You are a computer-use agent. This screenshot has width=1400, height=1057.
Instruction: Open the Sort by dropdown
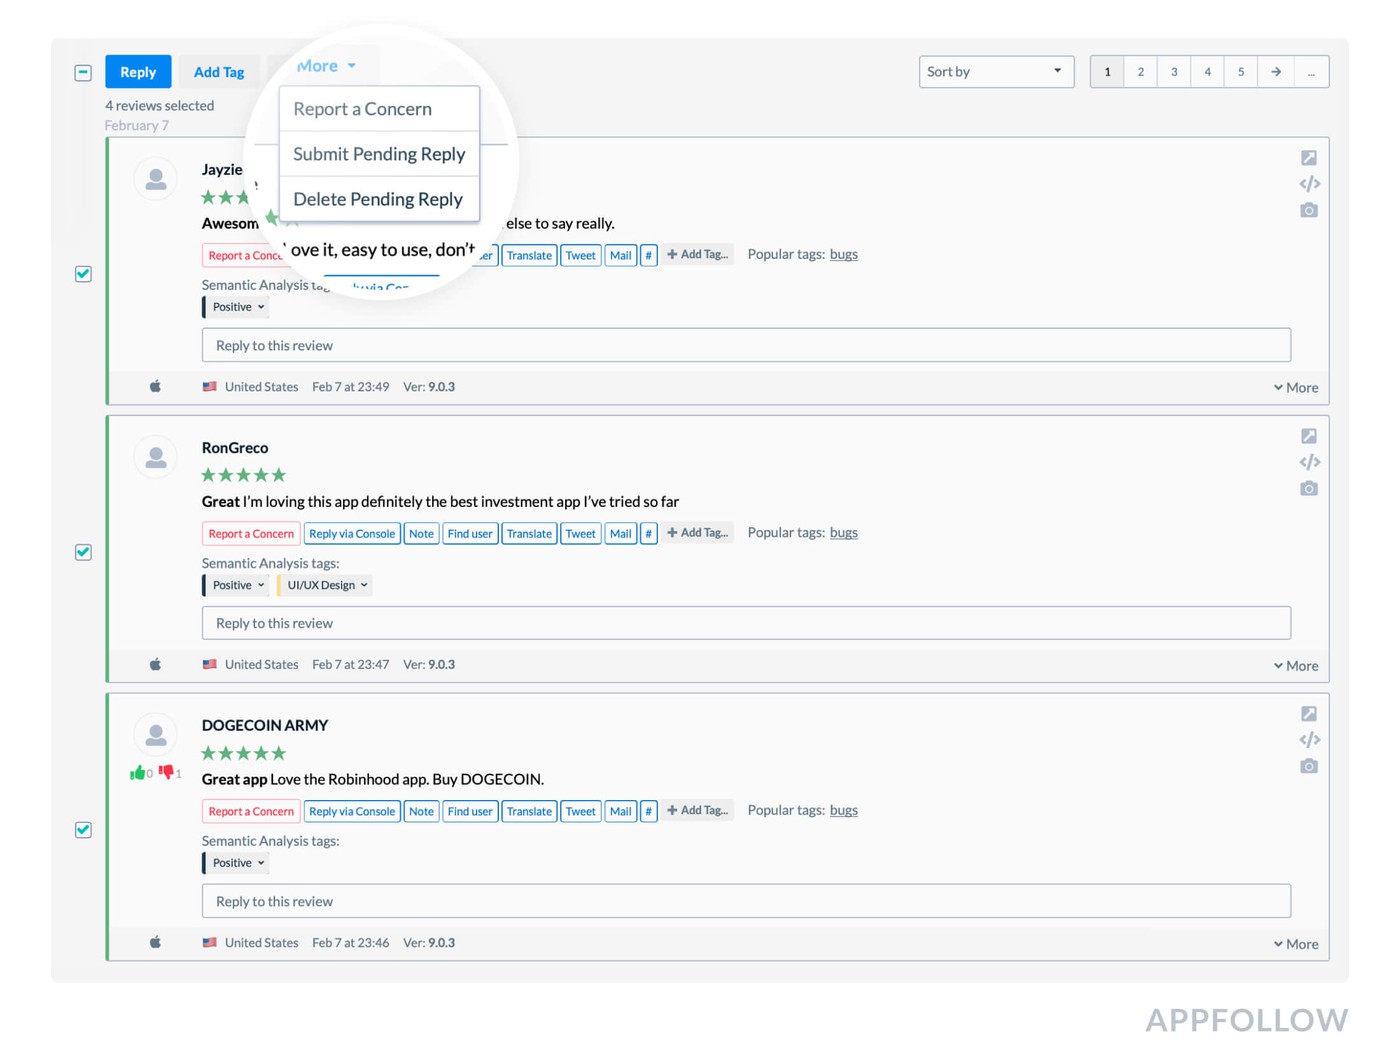click(995, 72)
